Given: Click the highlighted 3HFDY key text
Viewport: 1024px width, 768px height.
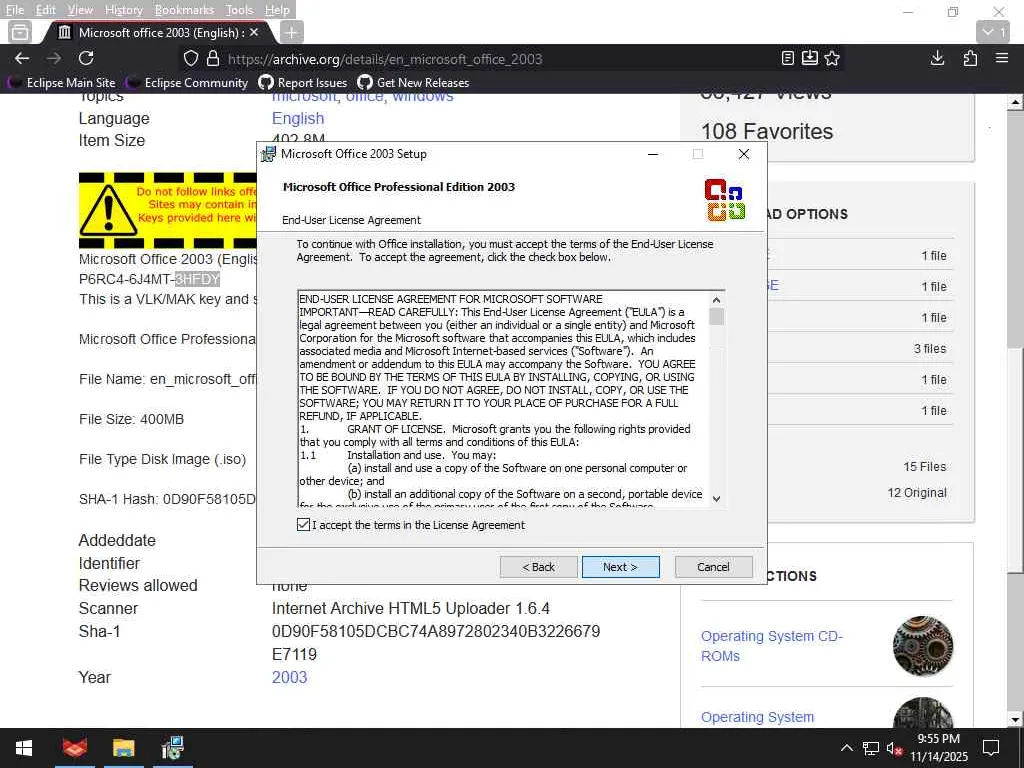Looking at the screenshot, I should (197, 280).
